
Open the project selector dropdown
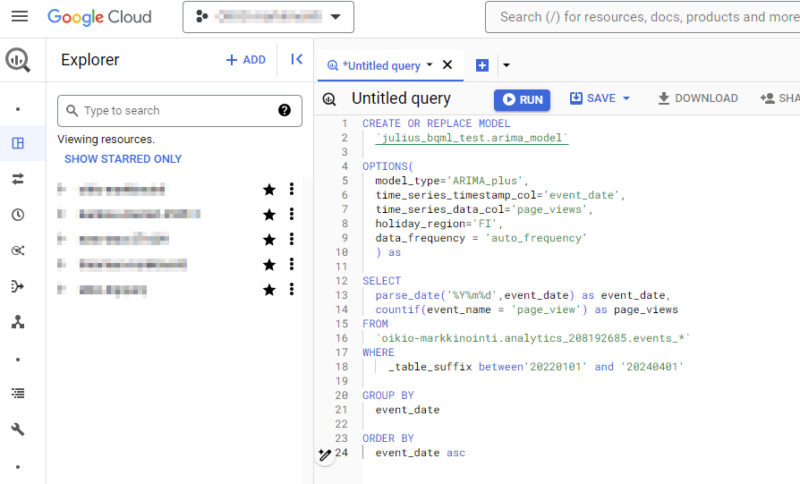tap(268, 17)
